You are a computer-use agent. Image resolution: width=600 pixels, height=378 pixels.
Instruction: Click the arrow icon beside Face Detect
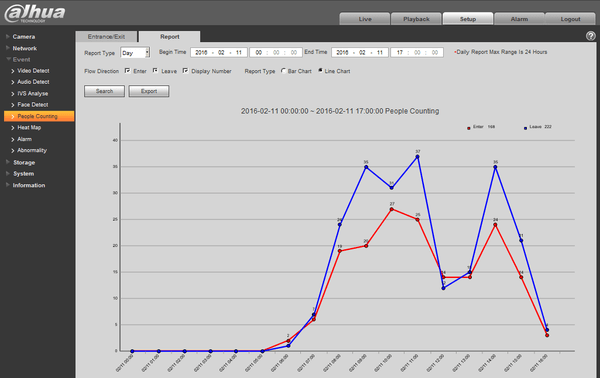click(x=13, y=105)
